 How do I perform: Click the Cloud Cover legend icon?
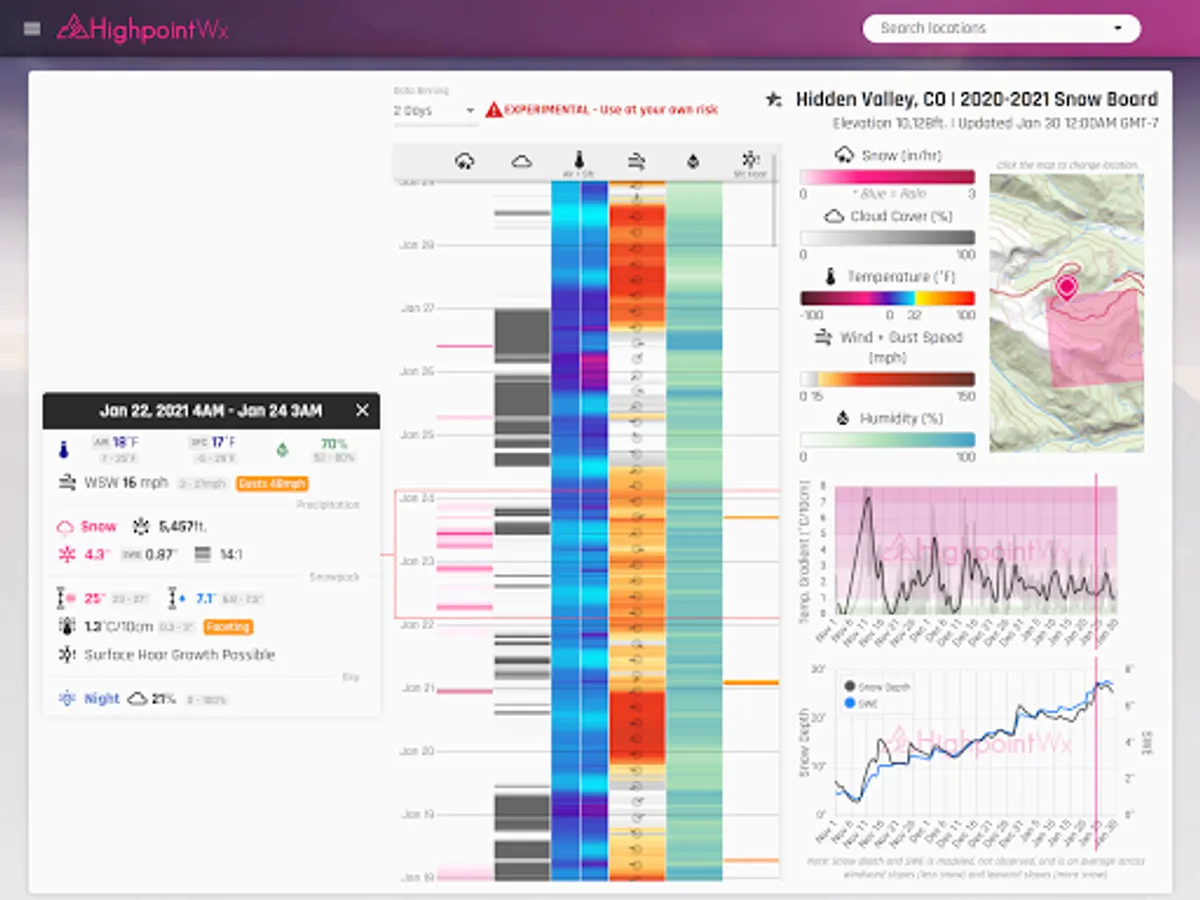point(834,216)
